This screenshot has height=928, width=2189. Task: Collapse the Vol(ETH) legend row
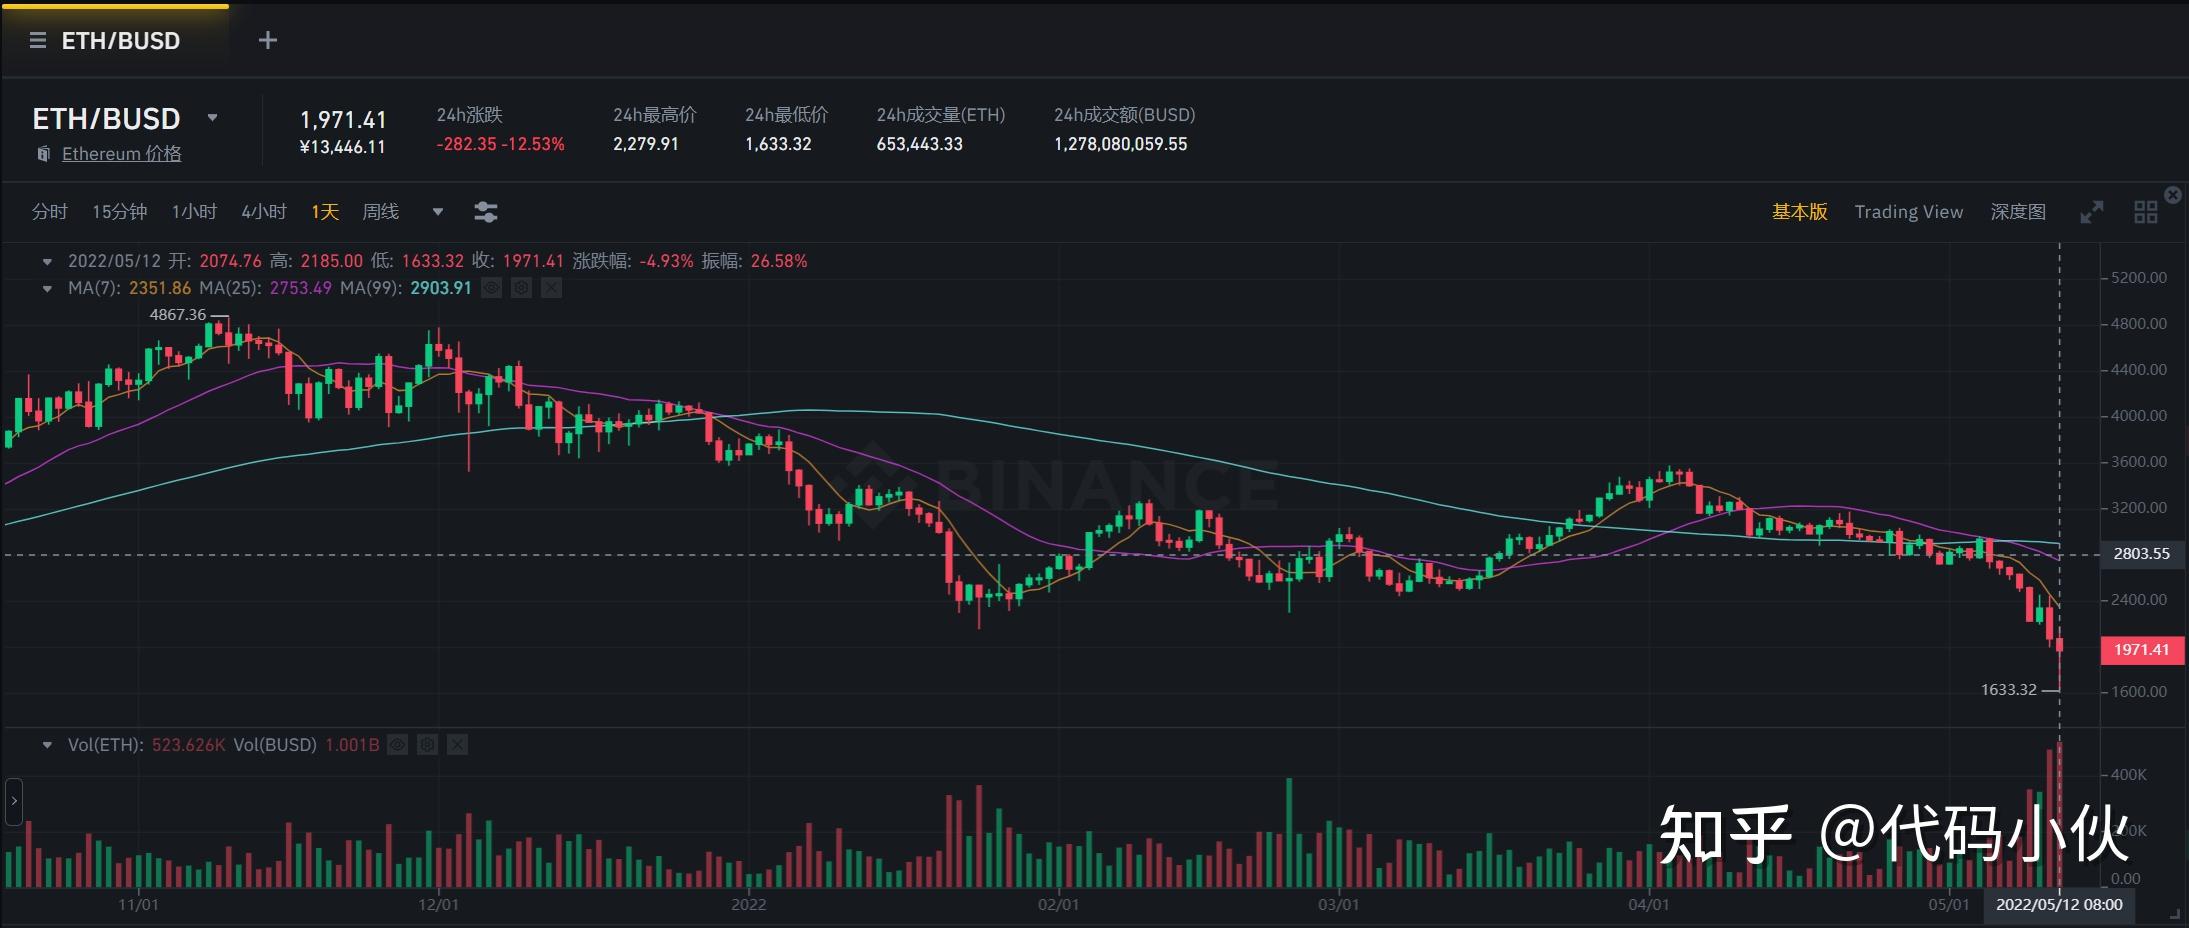point(47,746)
